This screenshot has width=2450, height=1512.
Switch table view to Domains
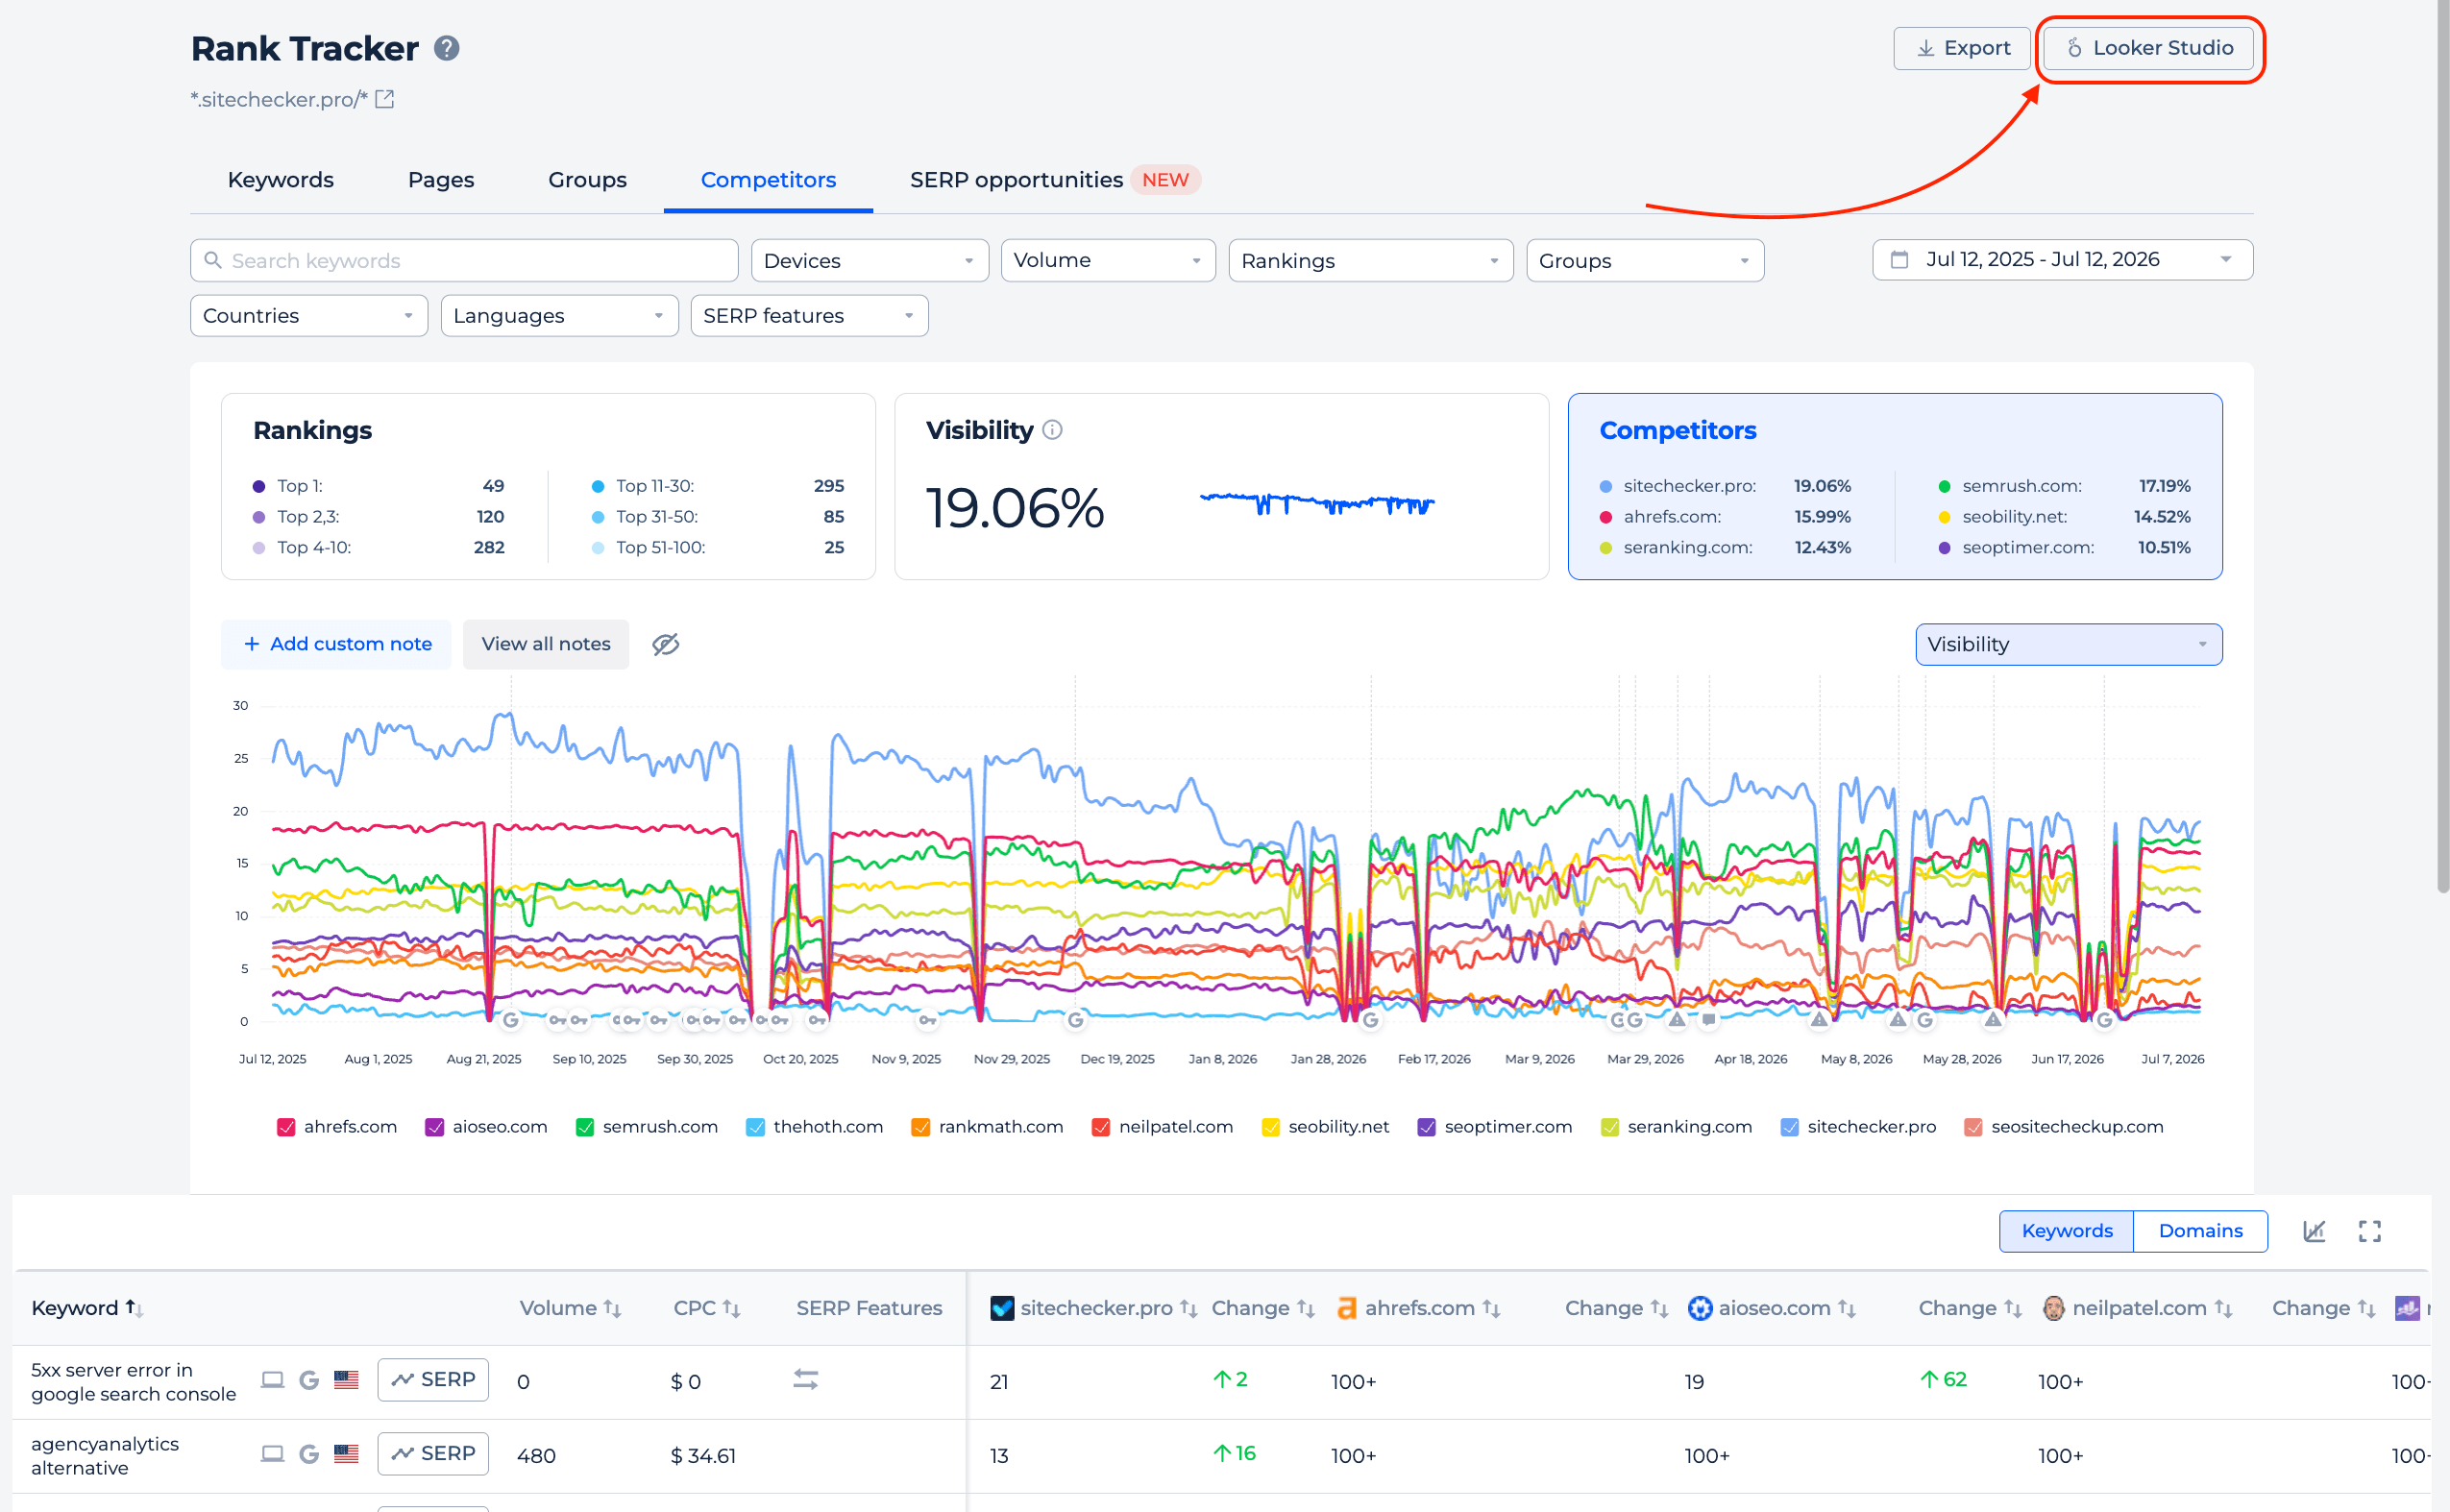tap(2199, 1231)
